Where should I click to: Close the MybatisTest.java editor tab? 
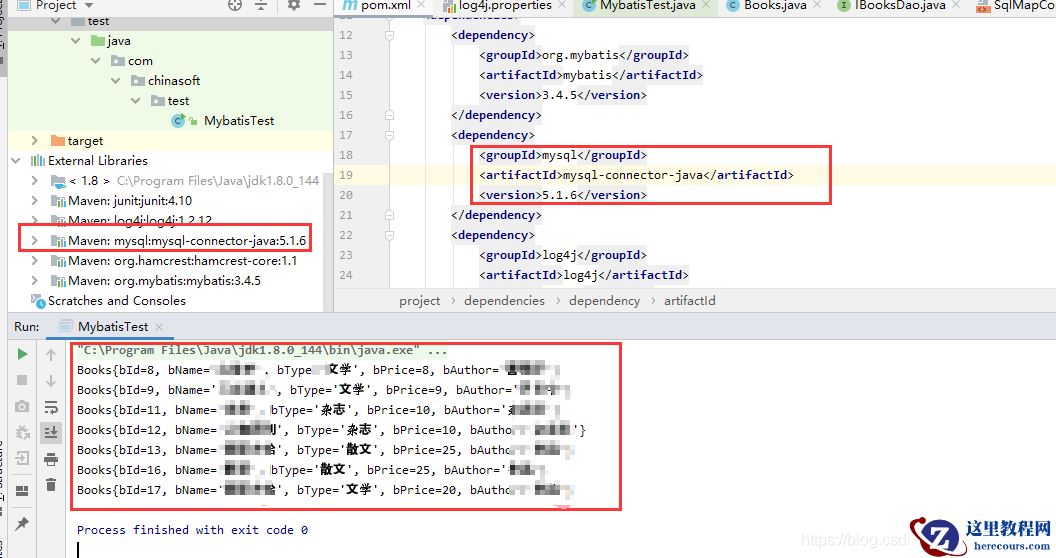[x=706, y=5]
